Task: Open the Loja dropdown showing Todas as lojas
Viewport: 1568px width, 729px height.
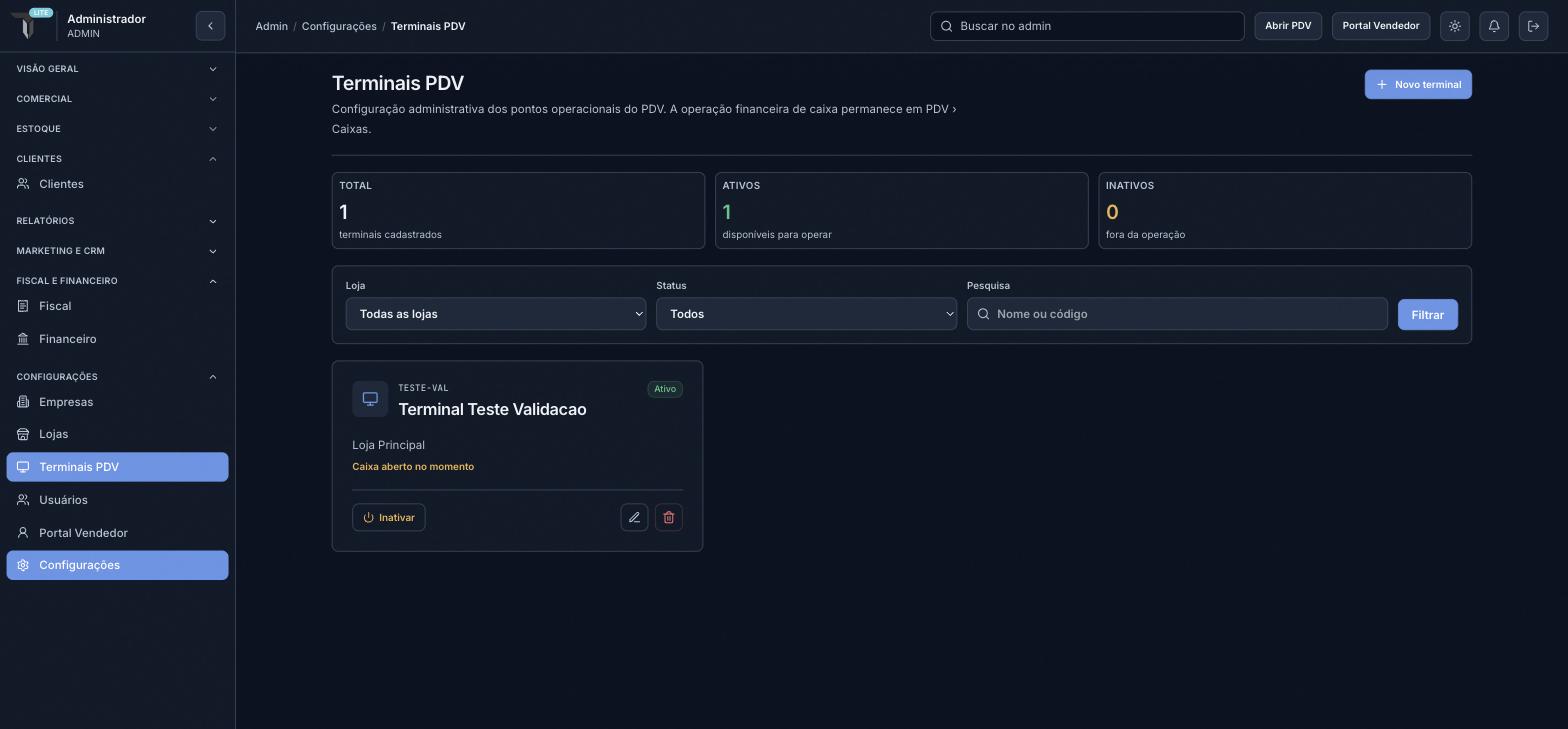Action: (496, 314)
